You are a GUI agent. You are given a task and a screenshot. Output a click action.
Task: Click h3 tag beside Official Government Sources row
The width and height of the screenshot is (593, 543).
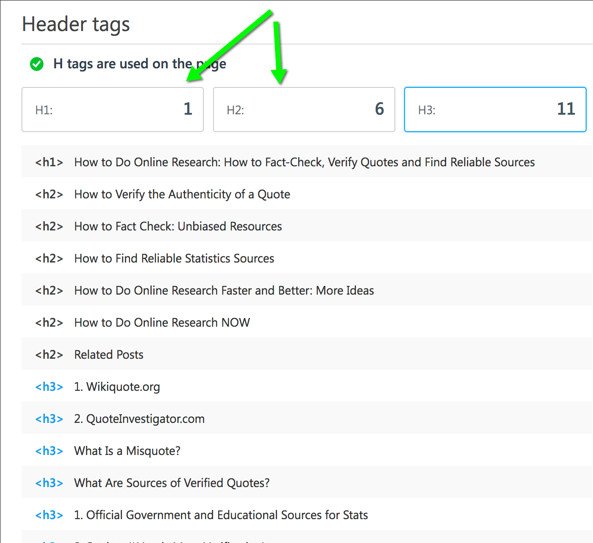49,515
